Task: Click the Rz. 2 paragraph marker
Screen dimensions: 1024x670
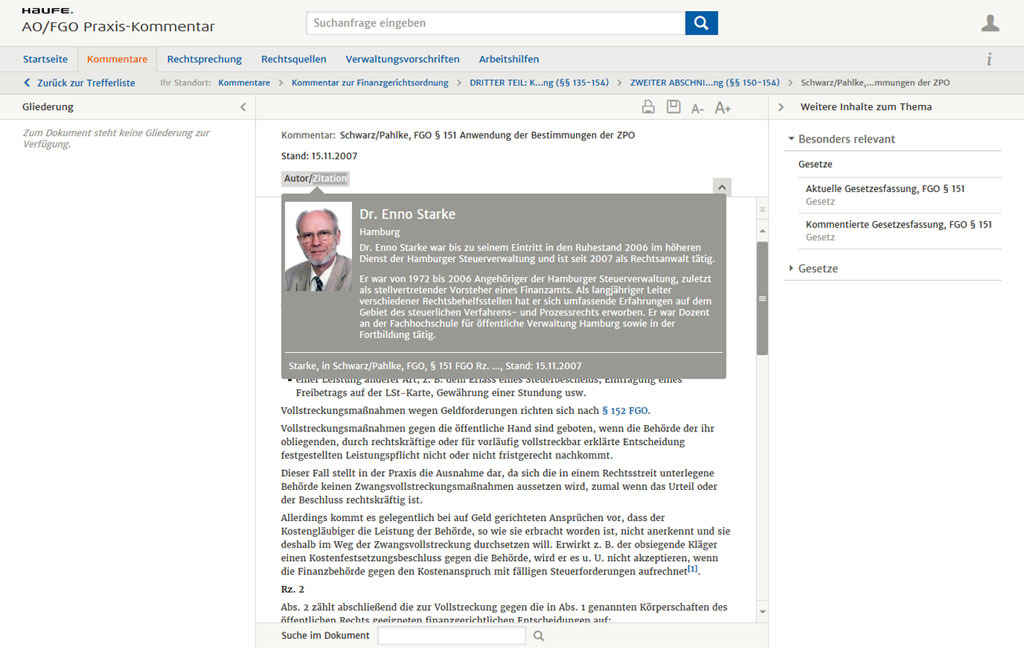Action: coord(293,589)
